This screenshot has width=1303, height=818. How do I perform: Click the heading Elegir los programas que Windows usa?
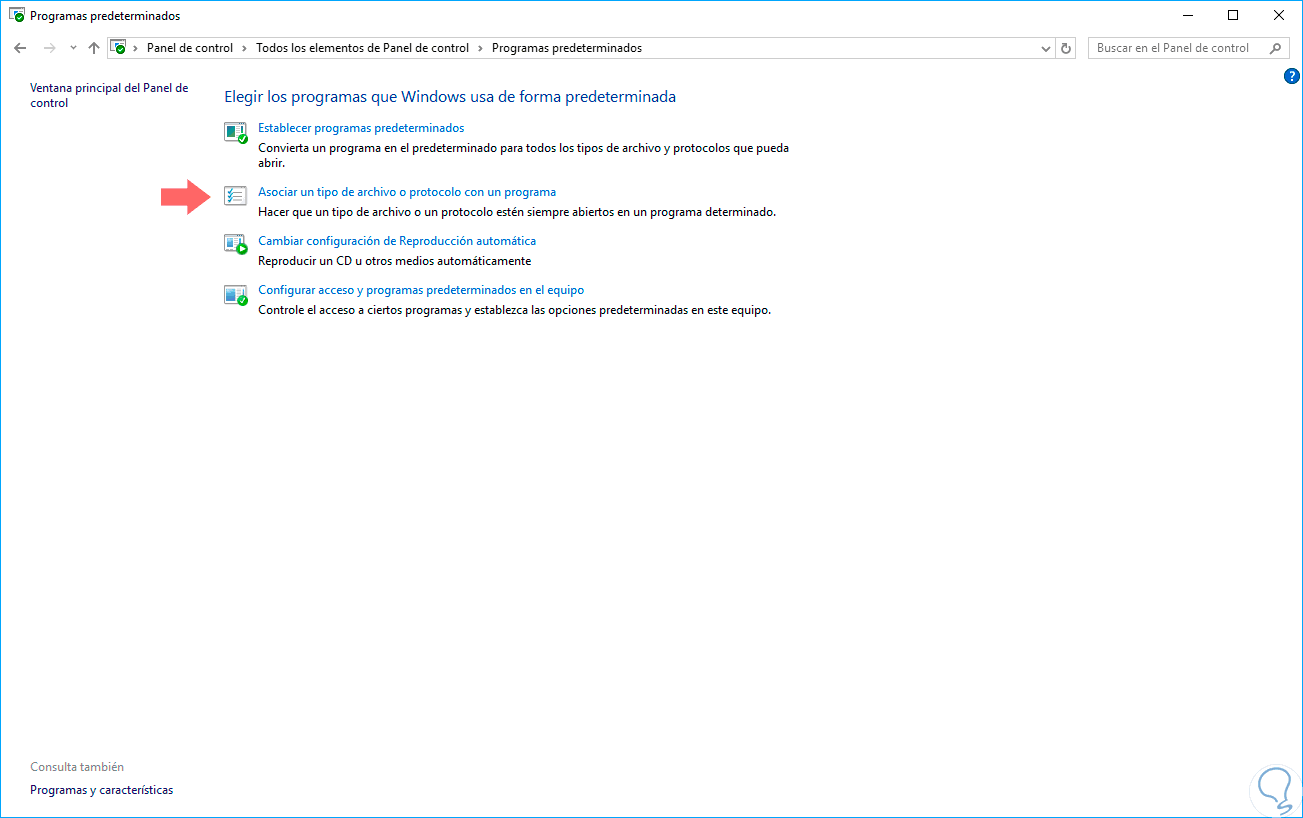450,97
